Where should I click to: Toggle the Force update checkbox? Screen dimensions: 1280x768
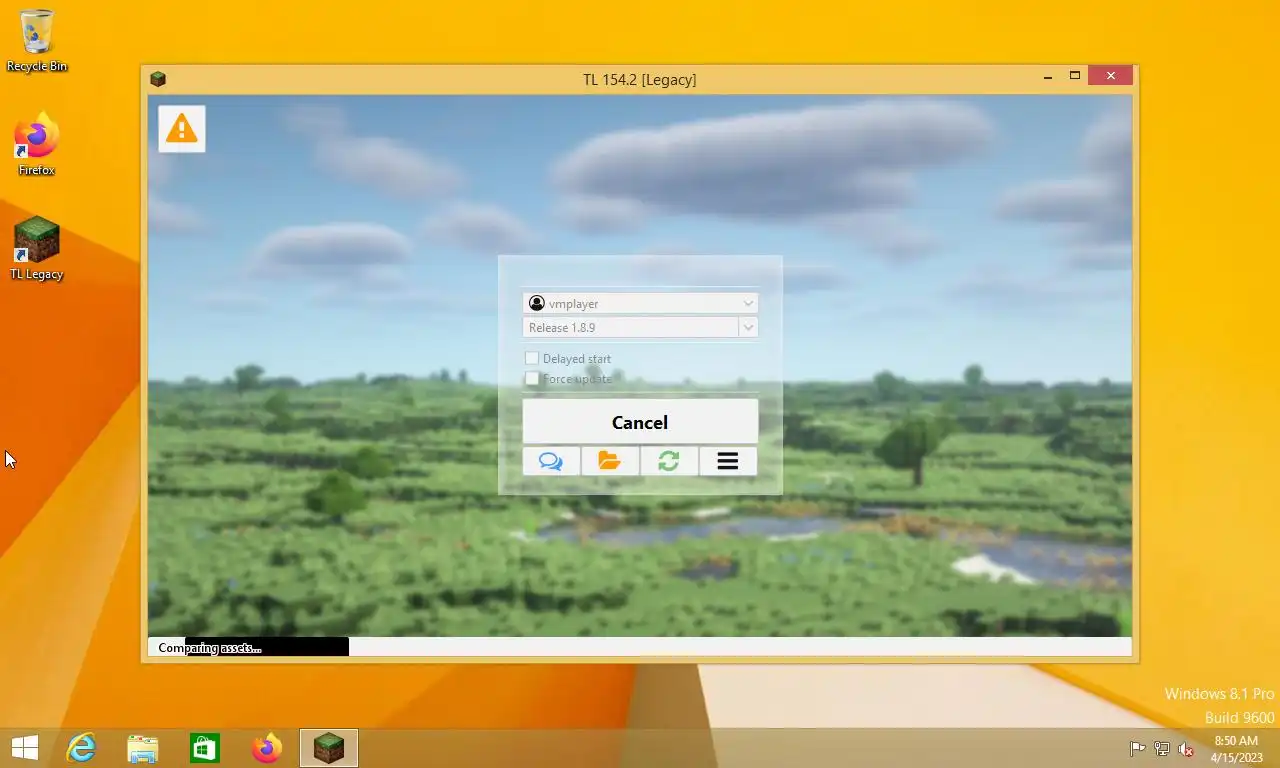[x=532, y=379]
